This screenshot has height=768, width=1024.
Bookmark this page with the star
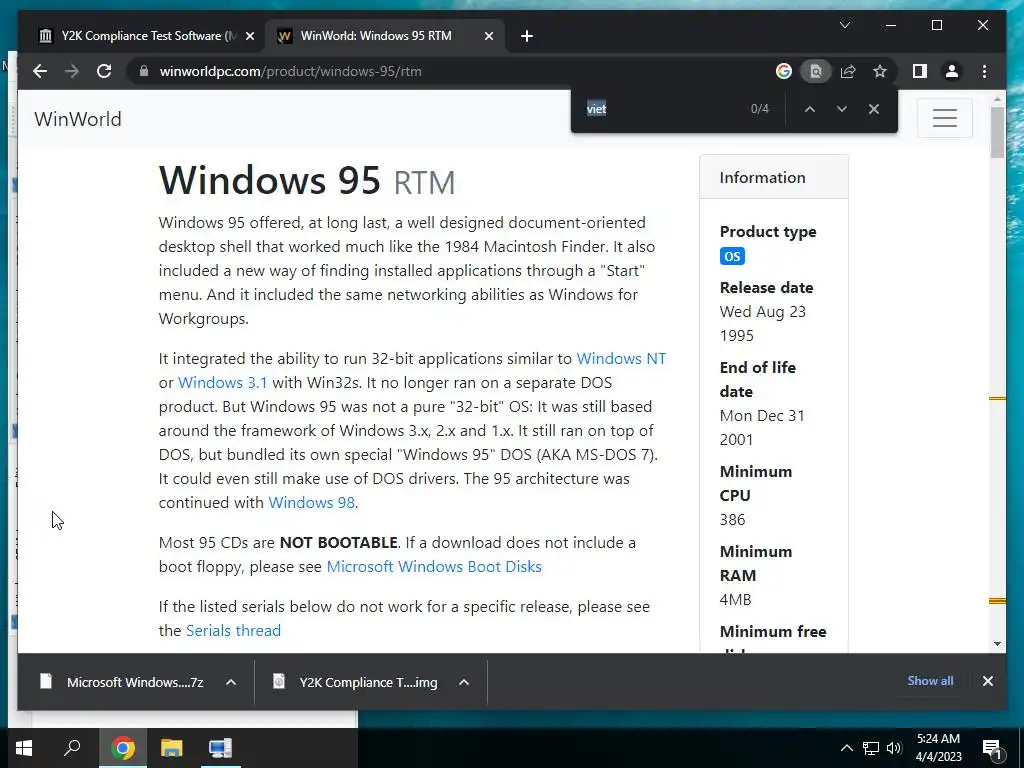point(880,71)
